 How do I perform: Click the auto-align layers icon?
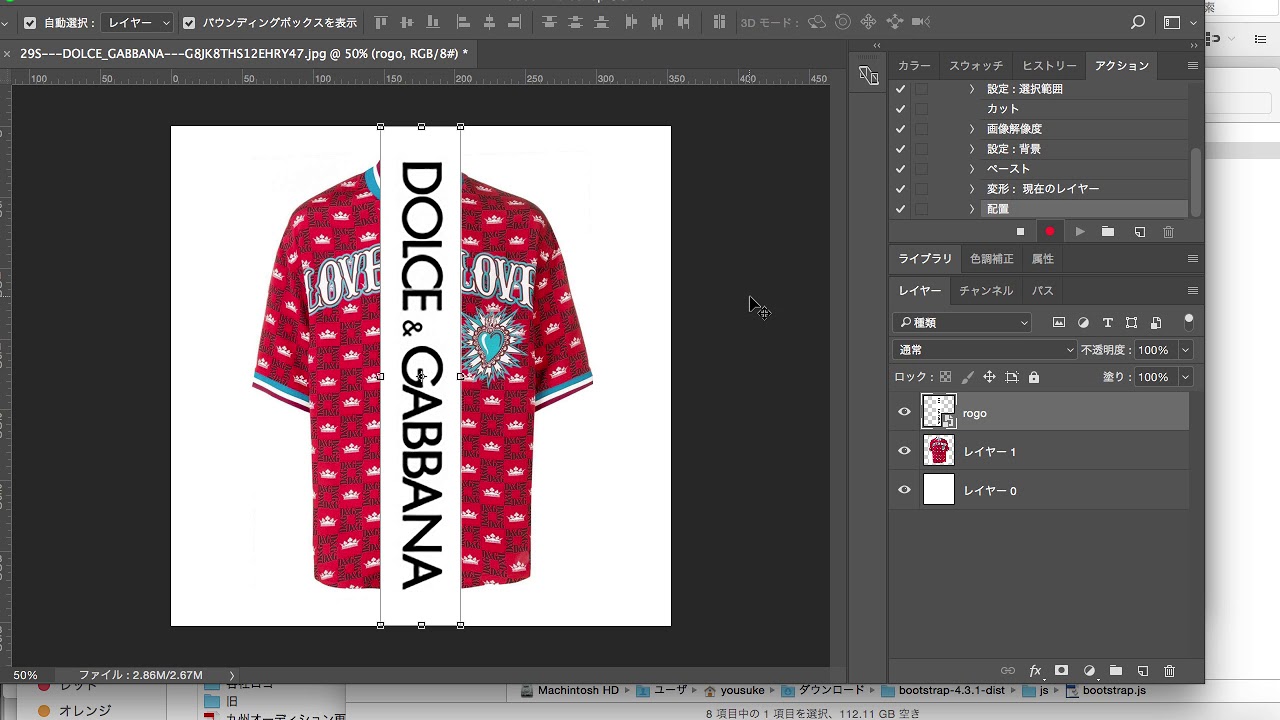(x=719, y=22)
